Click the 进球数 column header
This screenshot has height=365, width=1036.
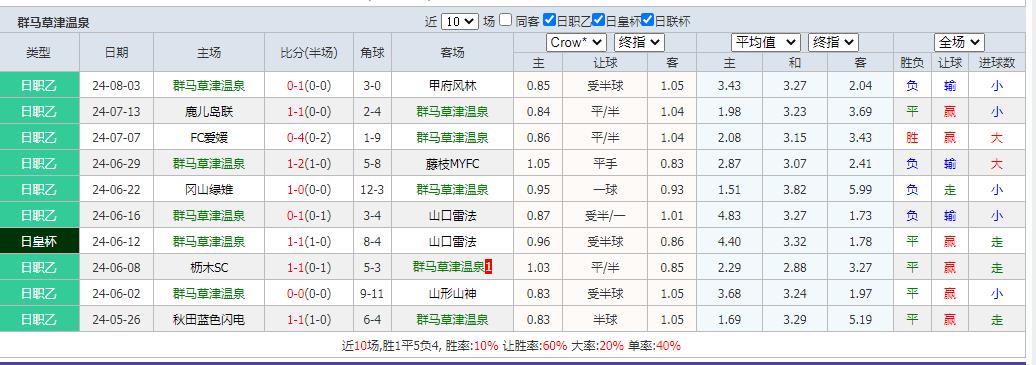click(997, 63)
